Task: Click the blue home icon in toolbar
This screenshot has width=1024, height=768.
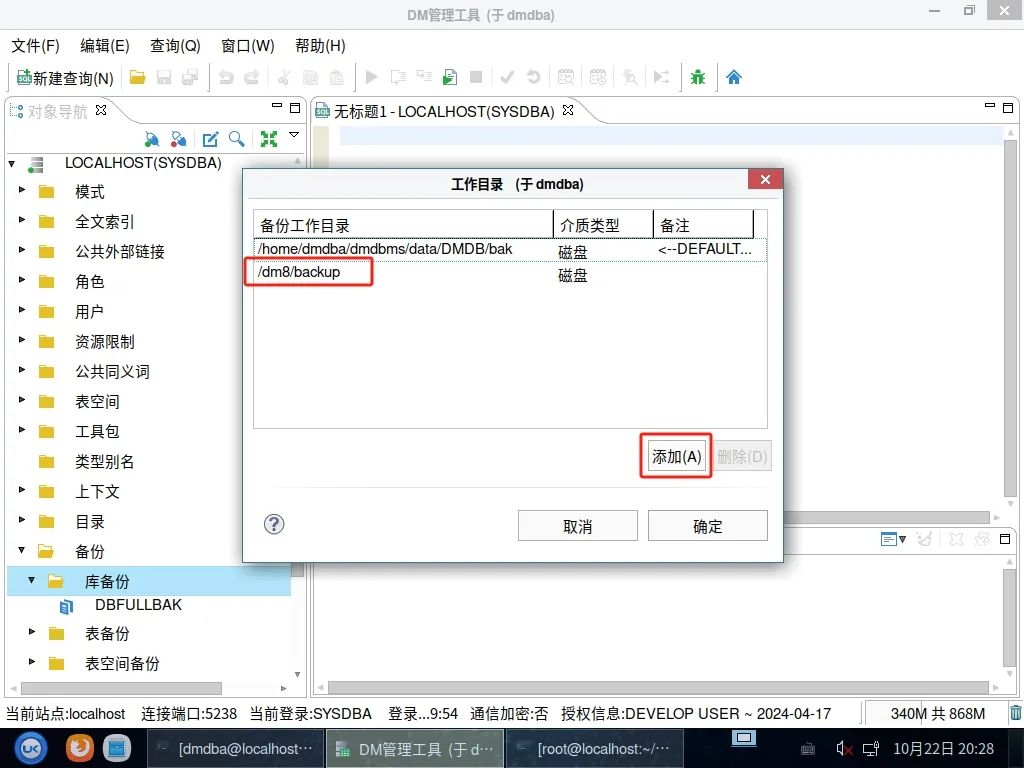Action: tap(734, 77)
